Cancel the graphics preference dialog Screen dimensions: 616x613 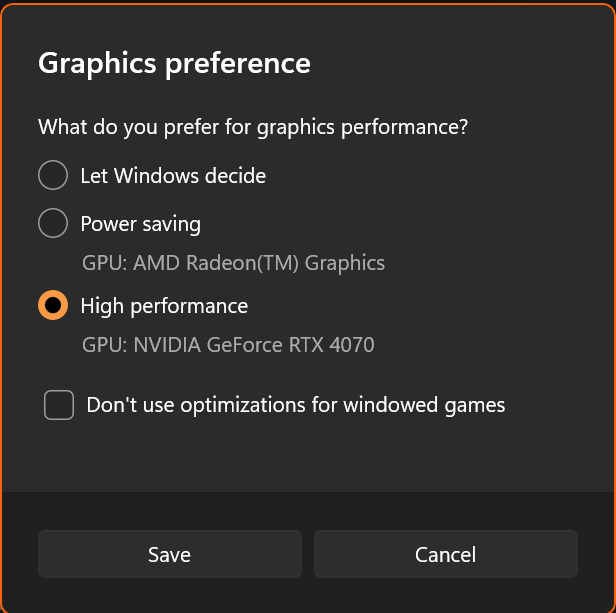click(446, 554)
